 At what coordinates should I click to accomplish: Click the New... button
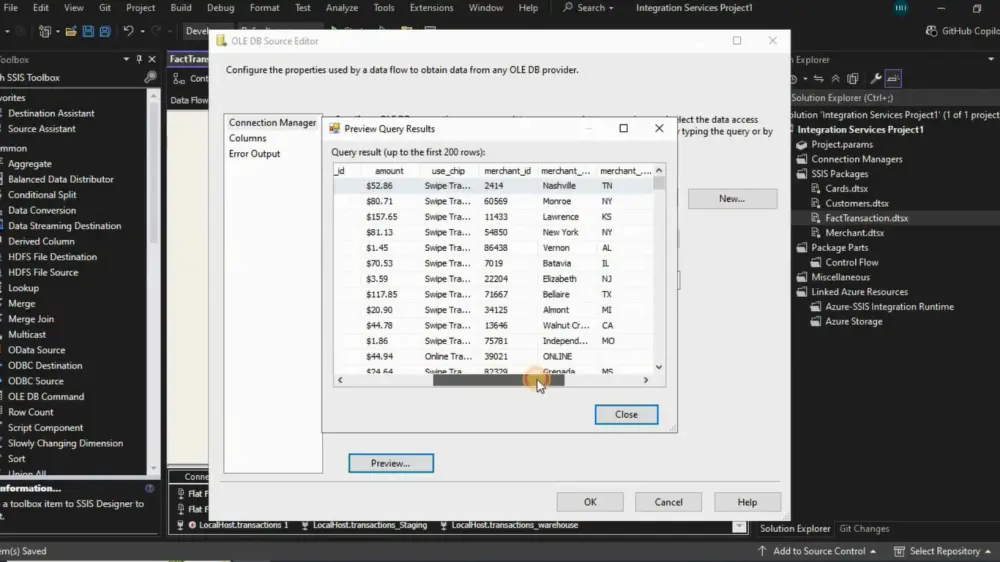point(732,198)
